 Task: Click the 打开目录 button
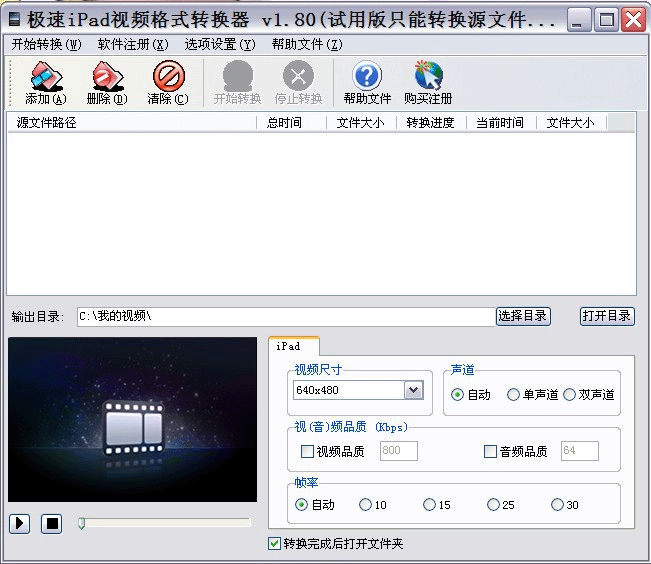pos(607,316)
